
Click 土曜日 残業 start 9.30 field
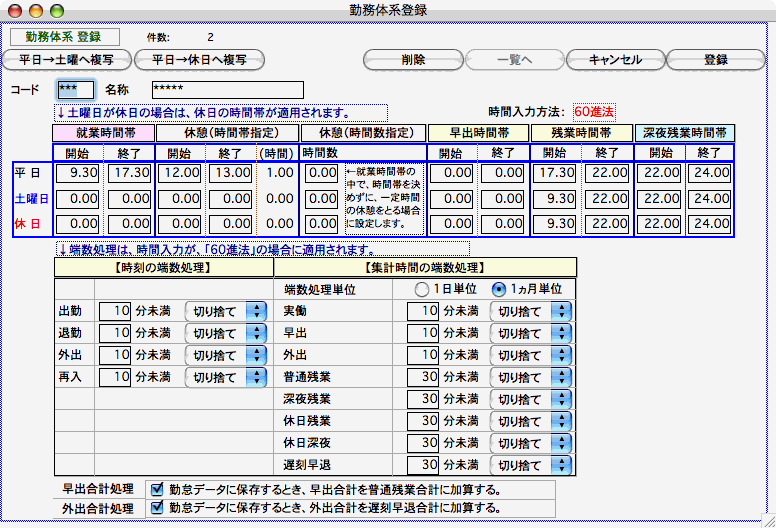[554, 199]
